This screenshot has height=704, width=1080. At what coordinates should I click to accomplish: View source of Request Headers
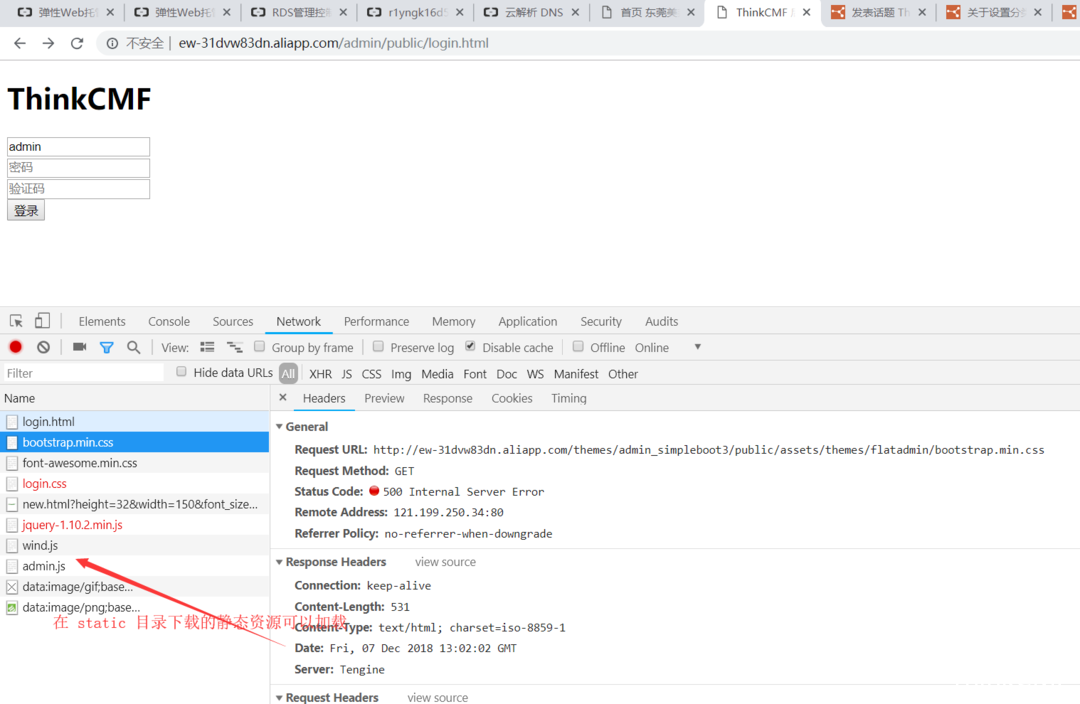(x=437, y=698)
